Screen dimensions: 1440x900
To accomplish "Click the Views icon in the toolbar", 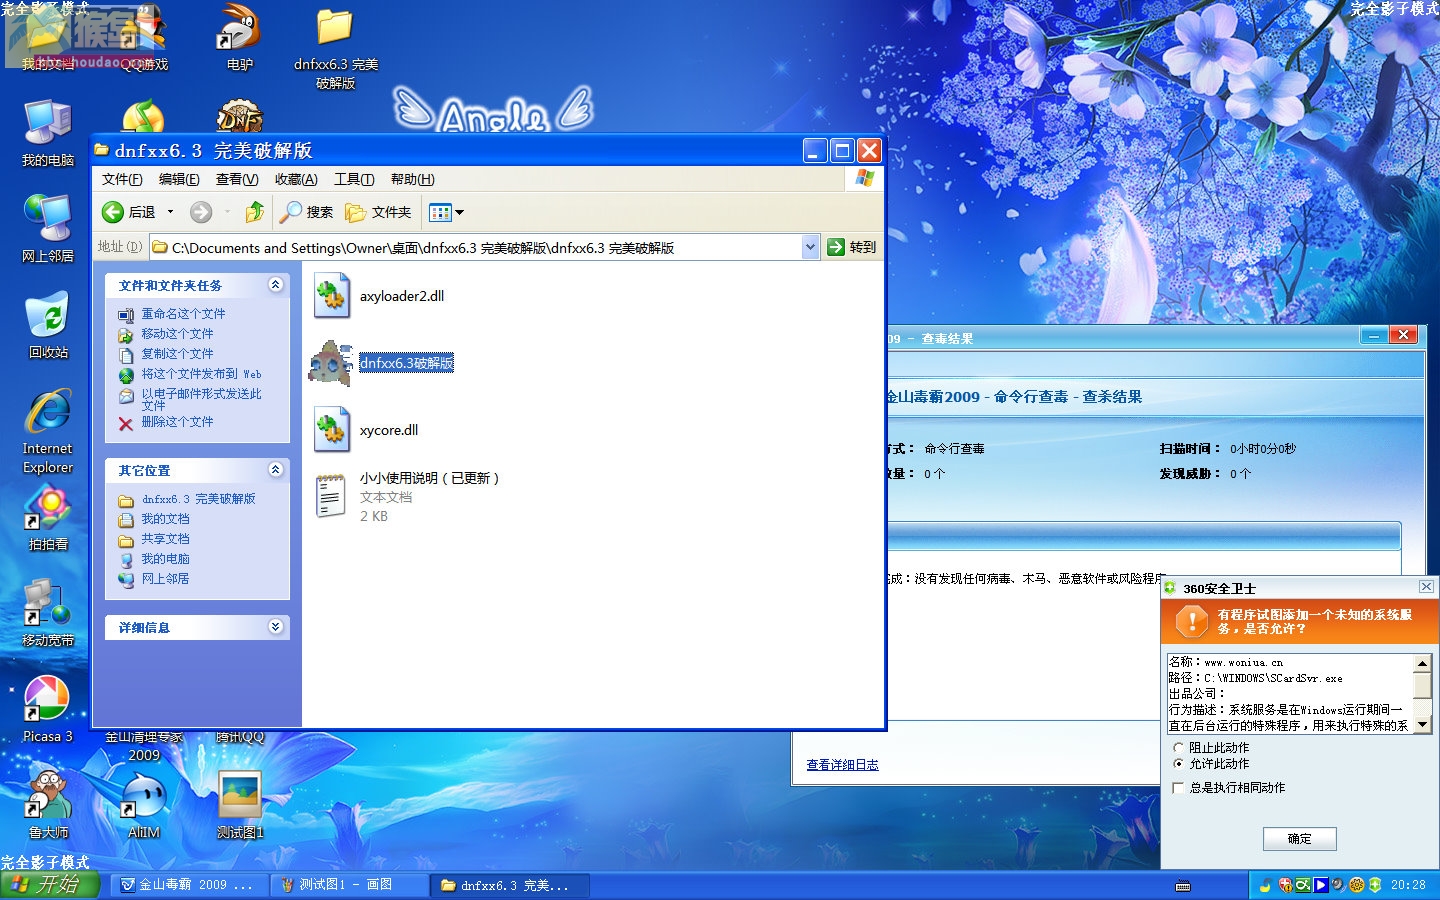I will pos(440,212).
